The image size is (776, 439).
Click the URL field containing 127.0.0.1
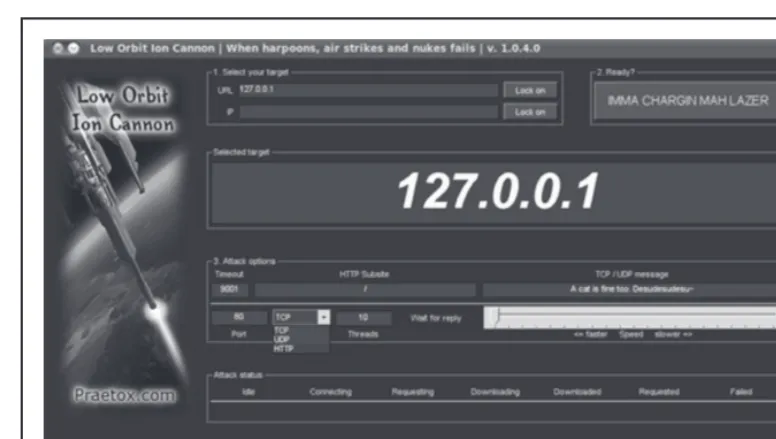(368, 90)
